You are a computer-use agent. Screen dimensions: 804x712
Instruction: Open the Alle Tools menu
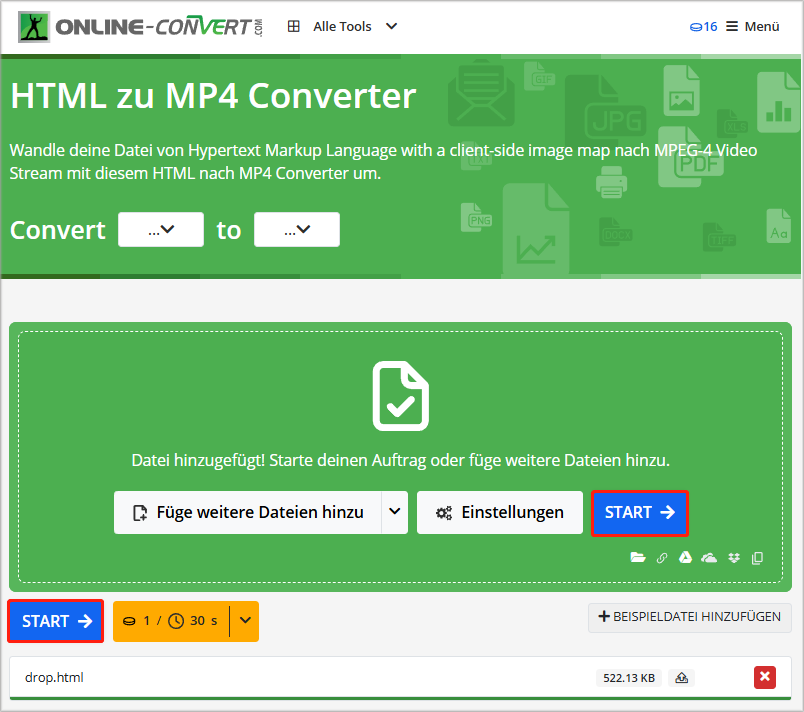click(x=342, y=27)
